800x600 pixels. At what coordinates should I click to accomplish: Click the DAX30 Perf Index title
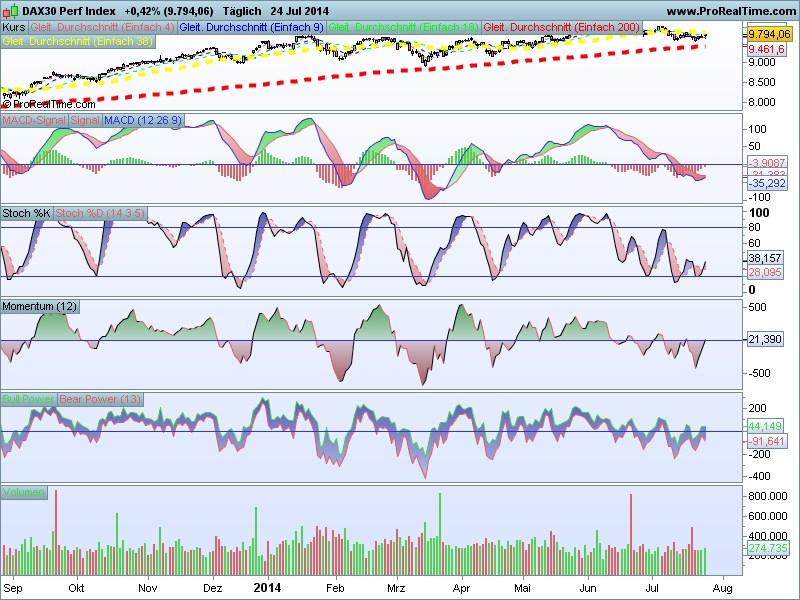tap(69, 11)
